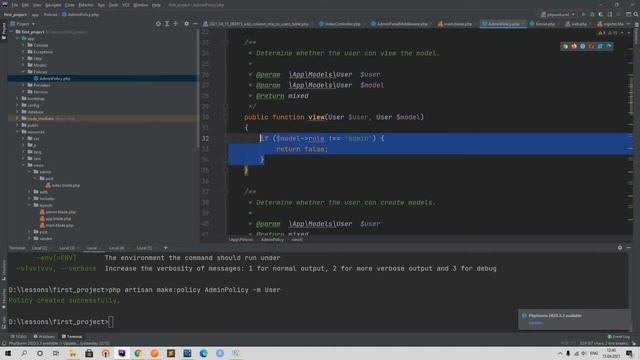Open the Problems tool window button
Viewport: 640px width, 360px height.
44,336
